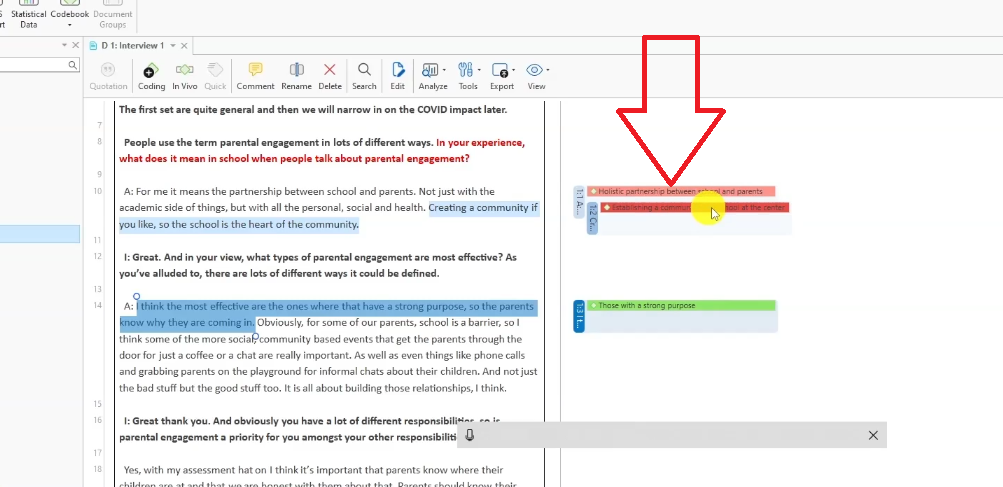Add a Comment to the quotation

point(255,73)
